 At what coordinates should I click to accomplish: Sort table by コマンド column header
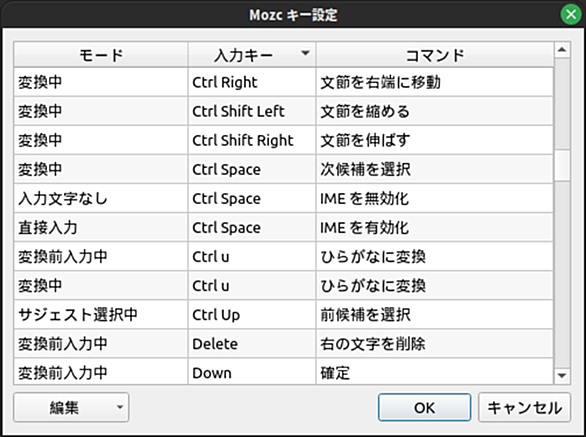pyautogui.click(x=435, y=55)
